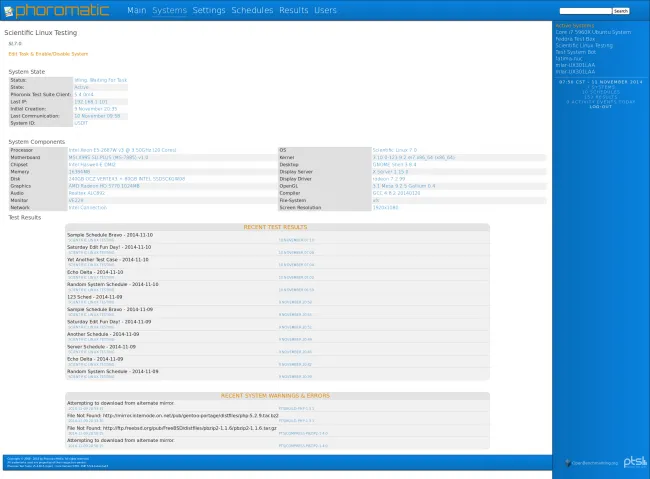The image size is (650, 479).
Task: Select Fedora Test Box in Active Systems
Action: pyautogui.click(x=575, y=39)
